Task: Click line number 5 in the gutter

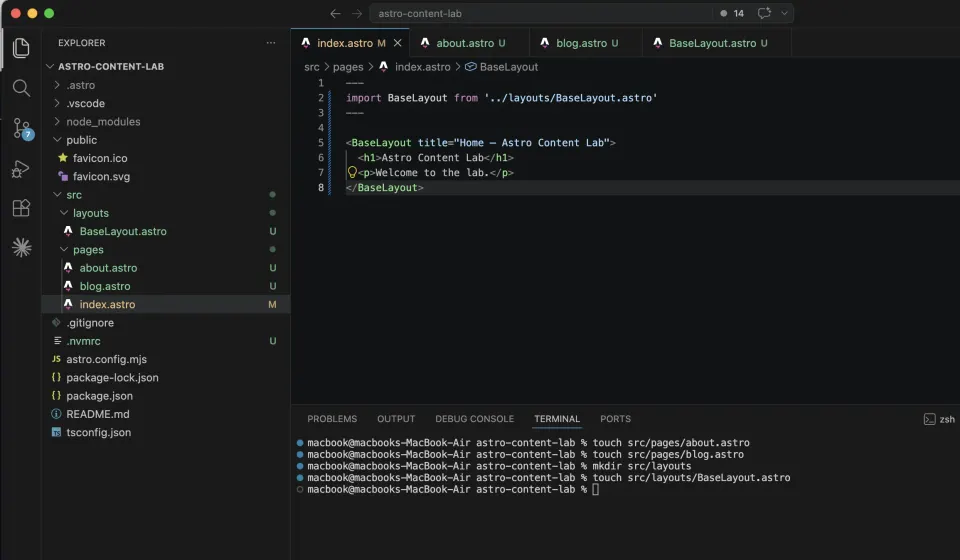Action: (x=320, y=143)
